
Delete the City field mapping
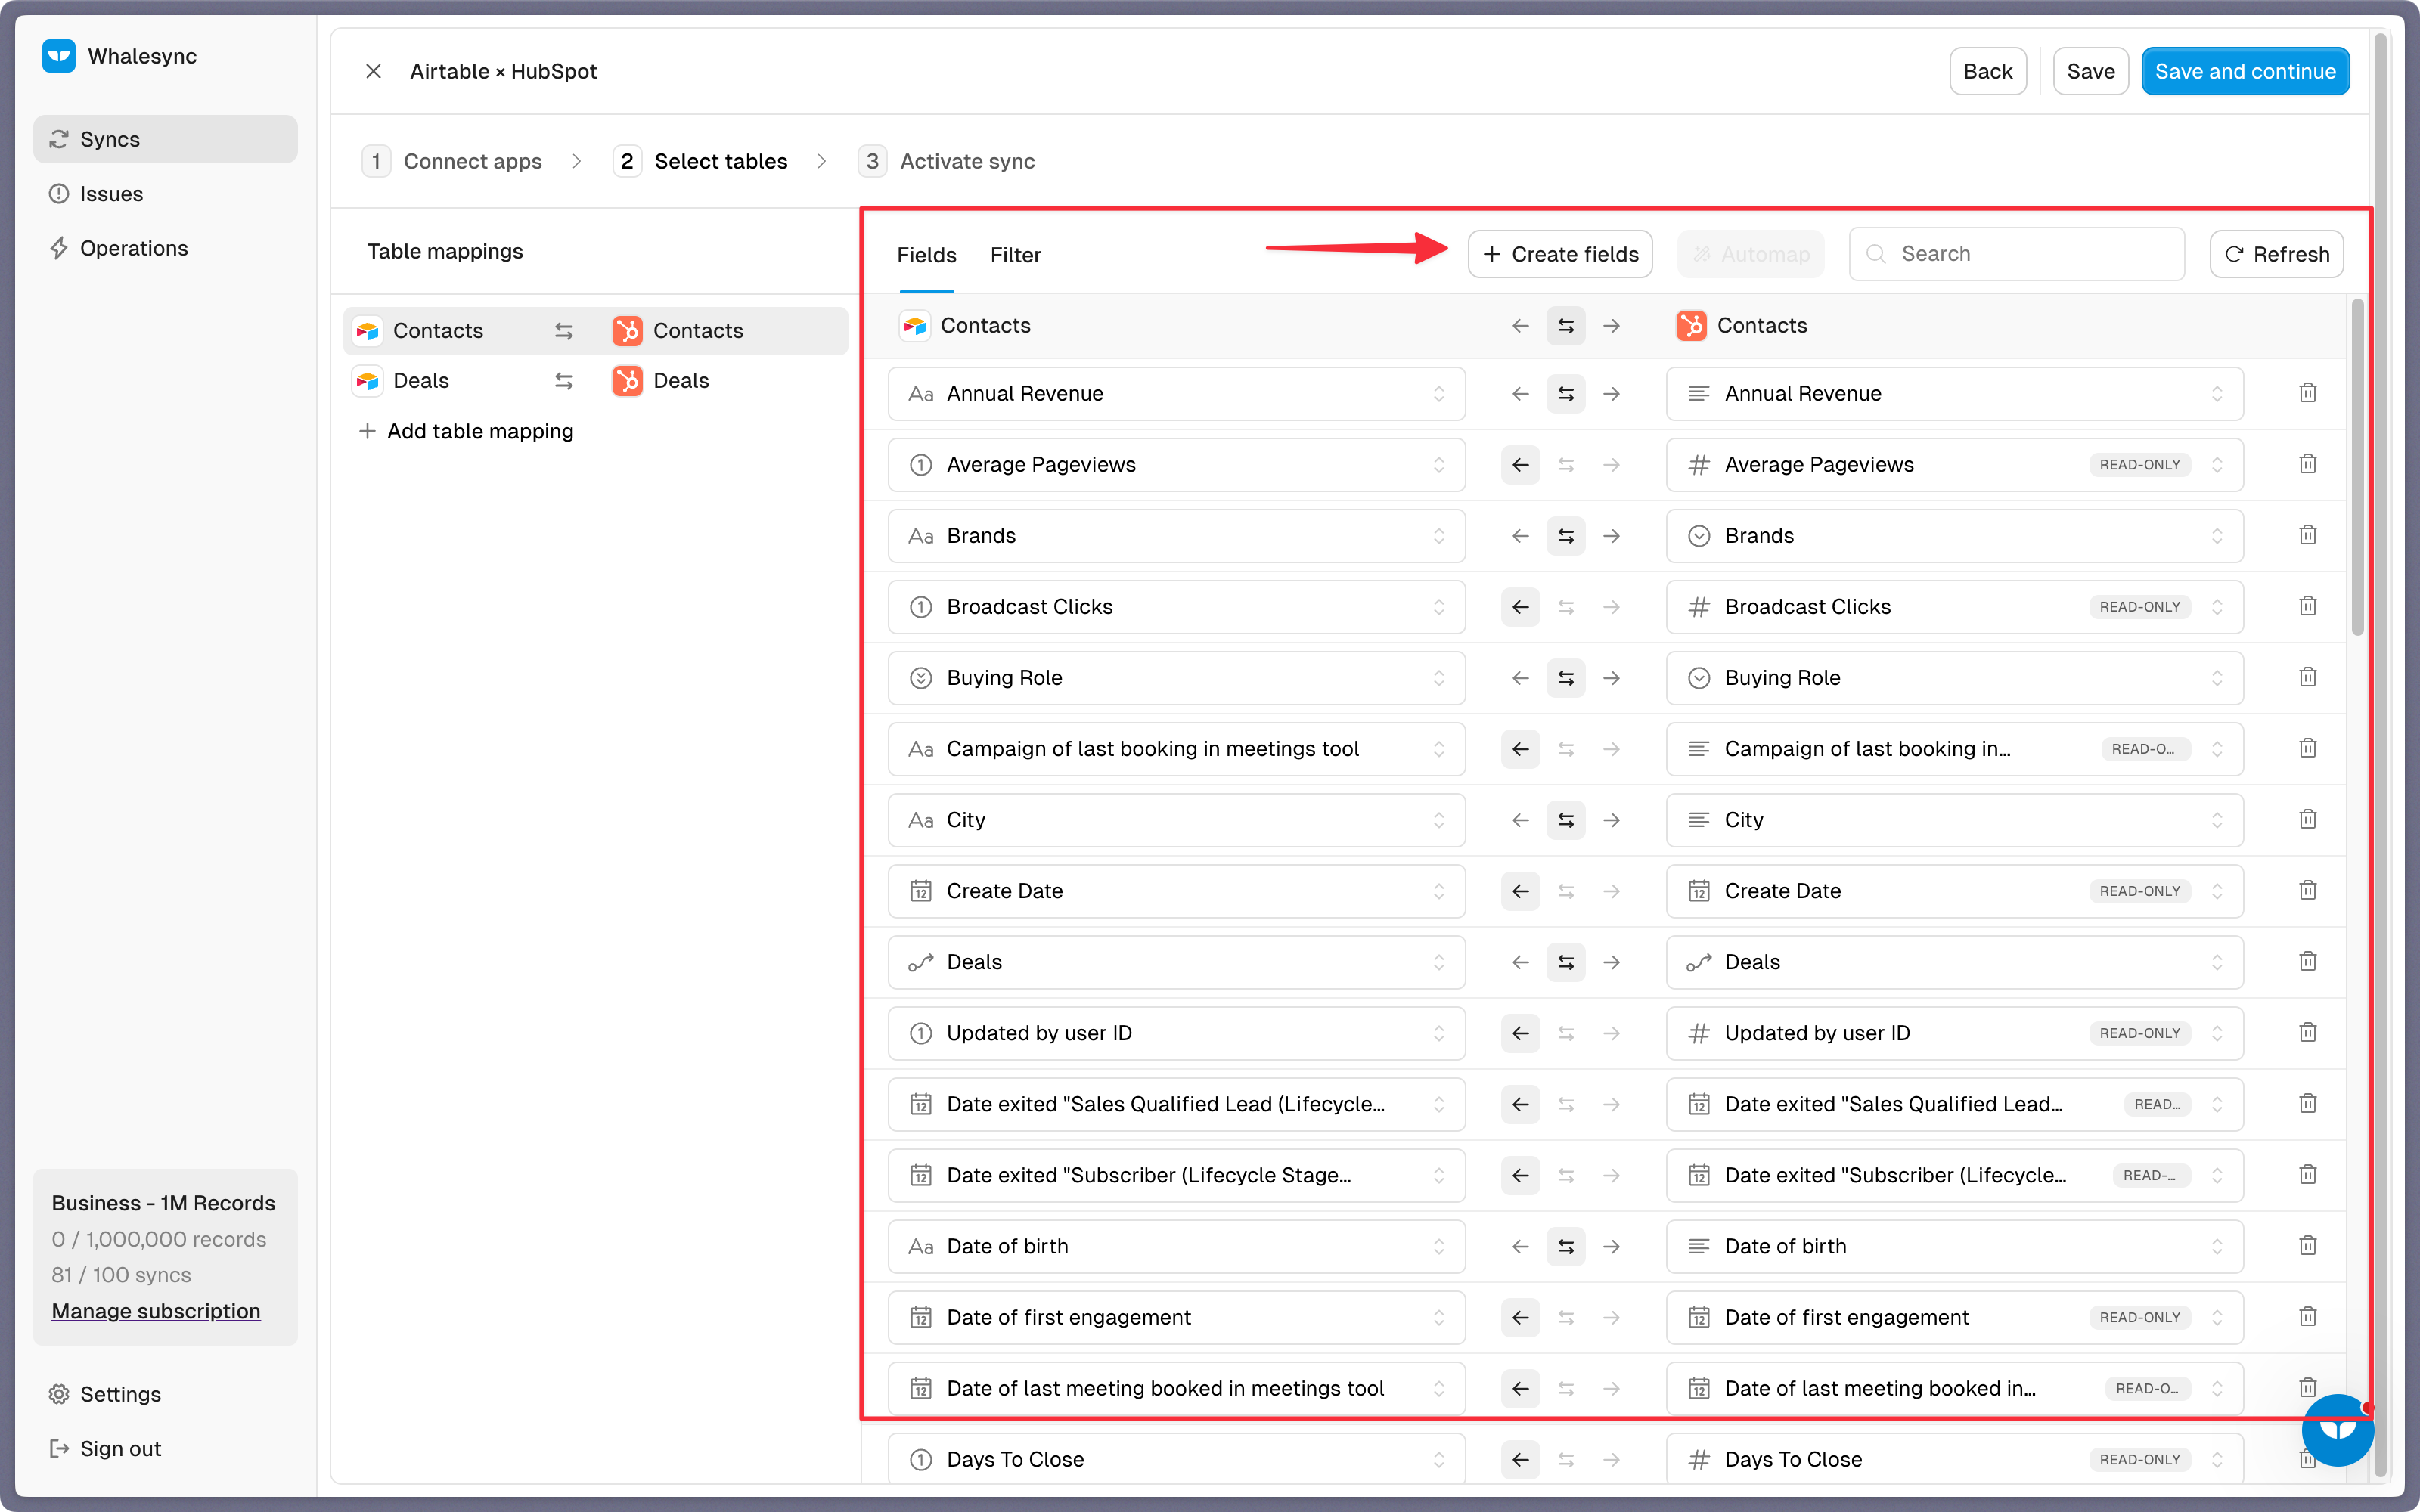point(2307,819)
